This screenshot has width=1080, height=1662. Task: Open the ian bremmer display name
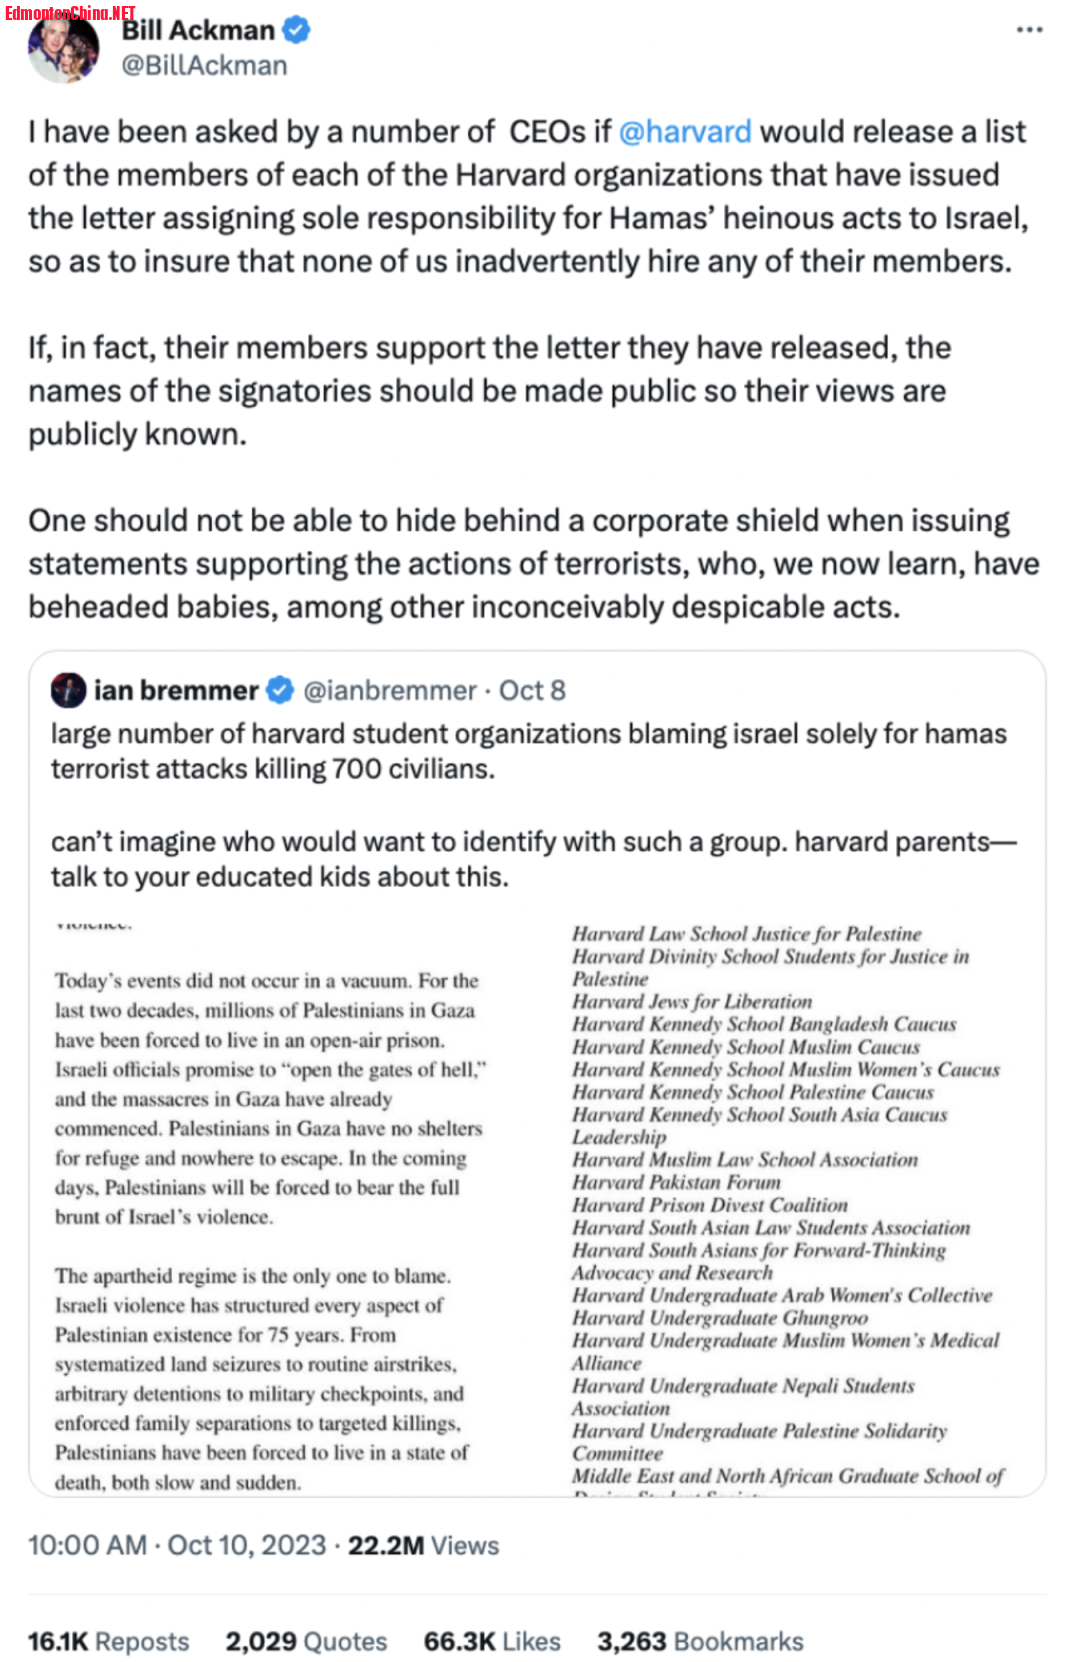pyautogui.click(x=176, y=690)
